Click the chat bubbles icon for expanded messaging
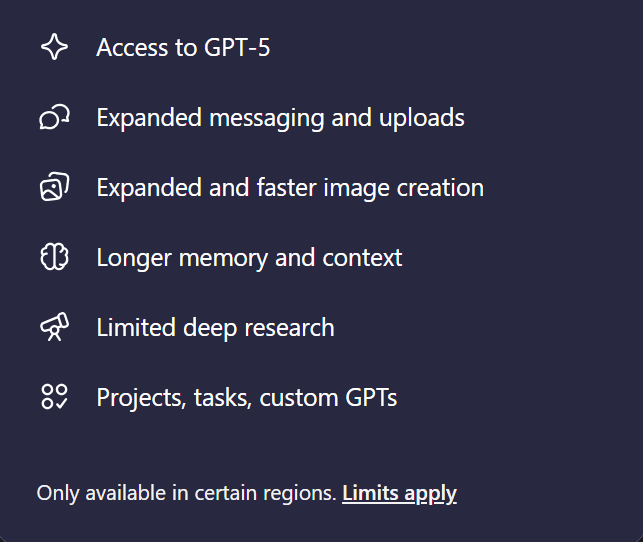Viewport: 643px width, 542px height. pos(54,117)
